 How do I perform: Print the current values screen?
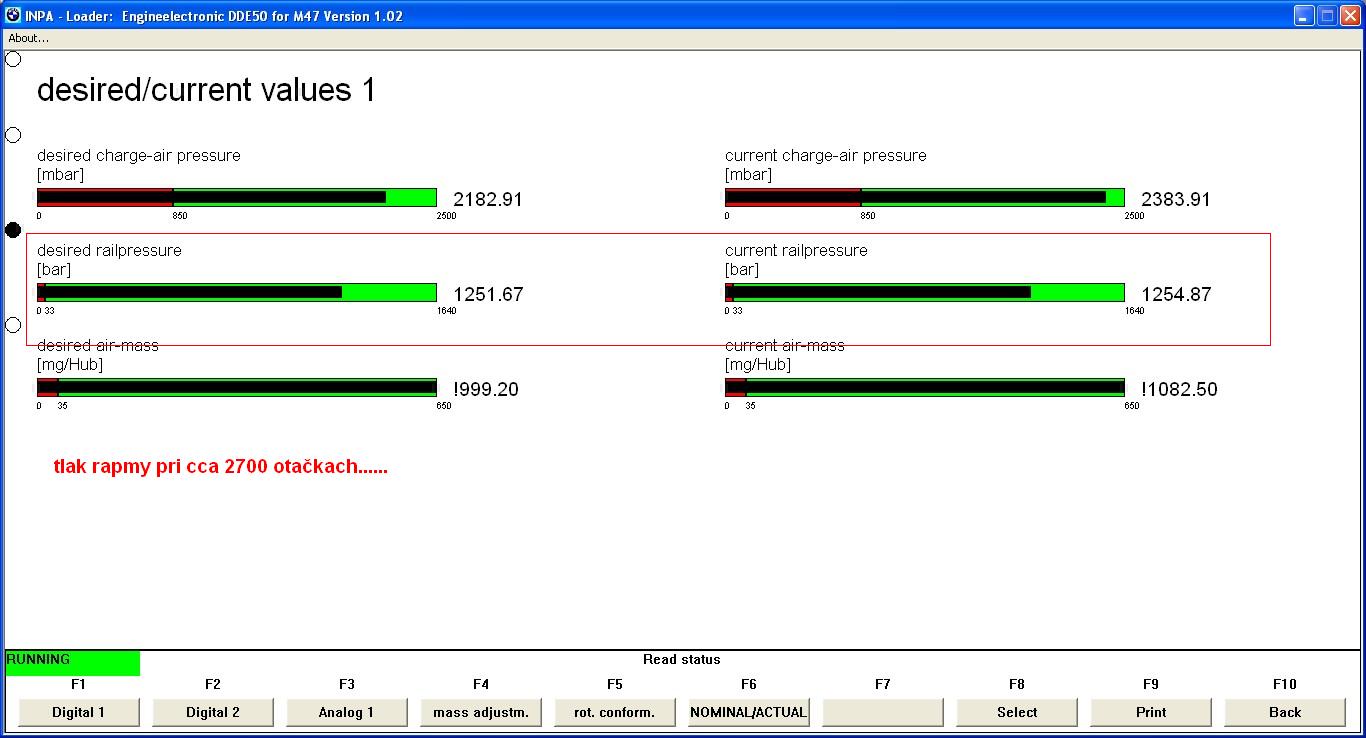pos(1151,712)
